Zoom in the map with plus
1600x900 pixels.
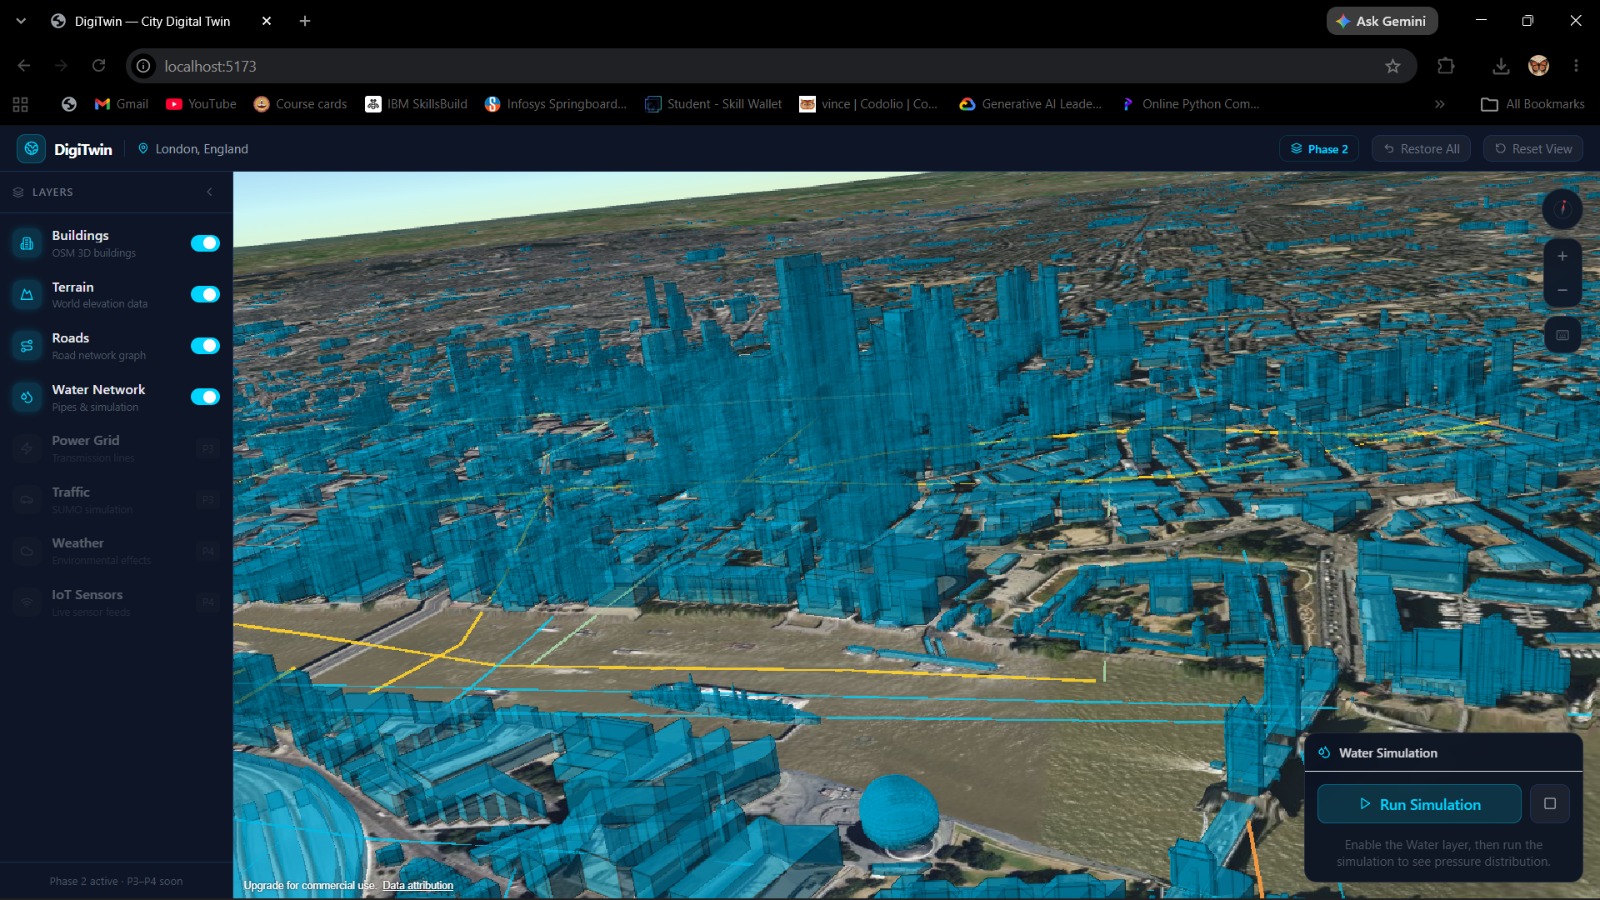click(x=1562, y=256)
